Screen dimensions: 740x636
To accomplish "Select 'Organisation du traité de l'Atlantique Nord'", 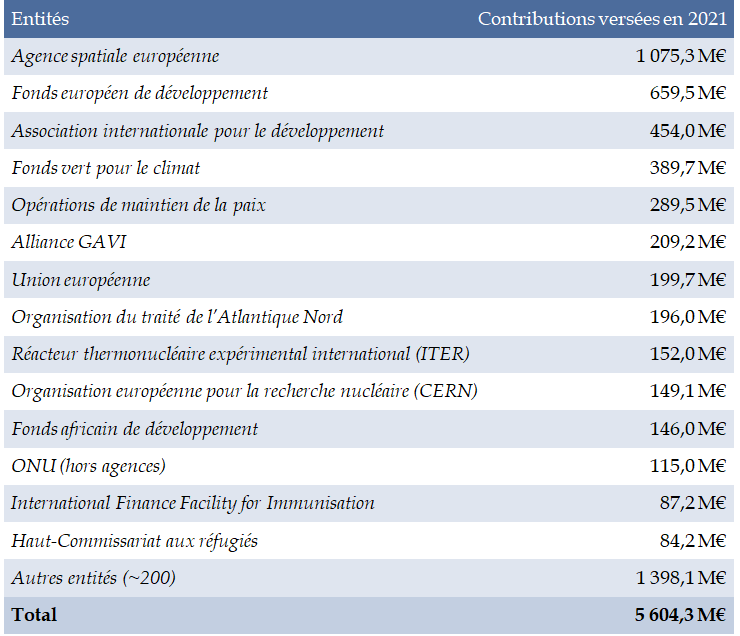I will click(177, 317).
